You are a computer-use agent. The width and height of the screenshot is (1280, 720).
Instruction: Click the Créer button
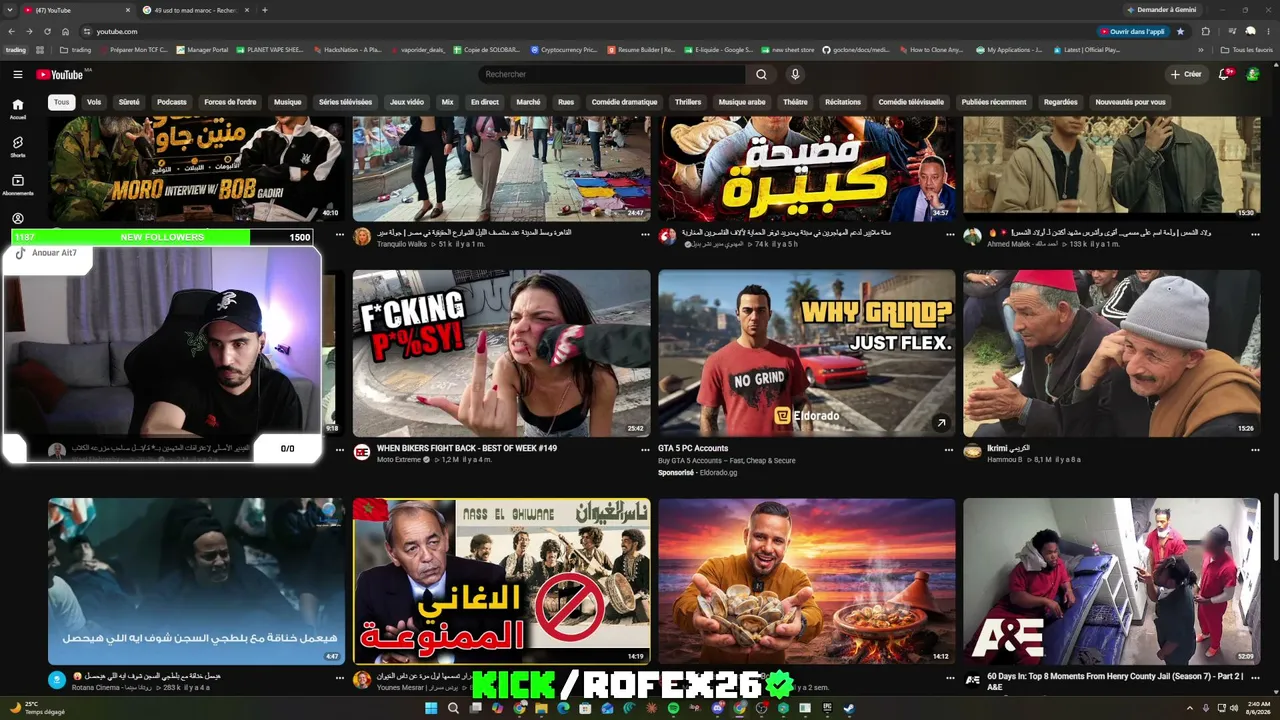pos(1186,74)
